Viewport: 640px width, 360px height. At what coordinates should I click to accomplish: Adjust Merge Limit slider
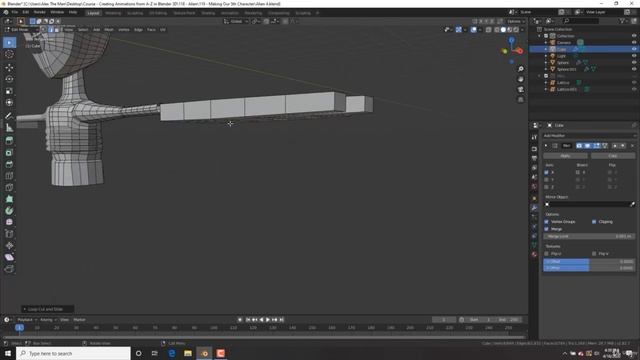(589, 236)
